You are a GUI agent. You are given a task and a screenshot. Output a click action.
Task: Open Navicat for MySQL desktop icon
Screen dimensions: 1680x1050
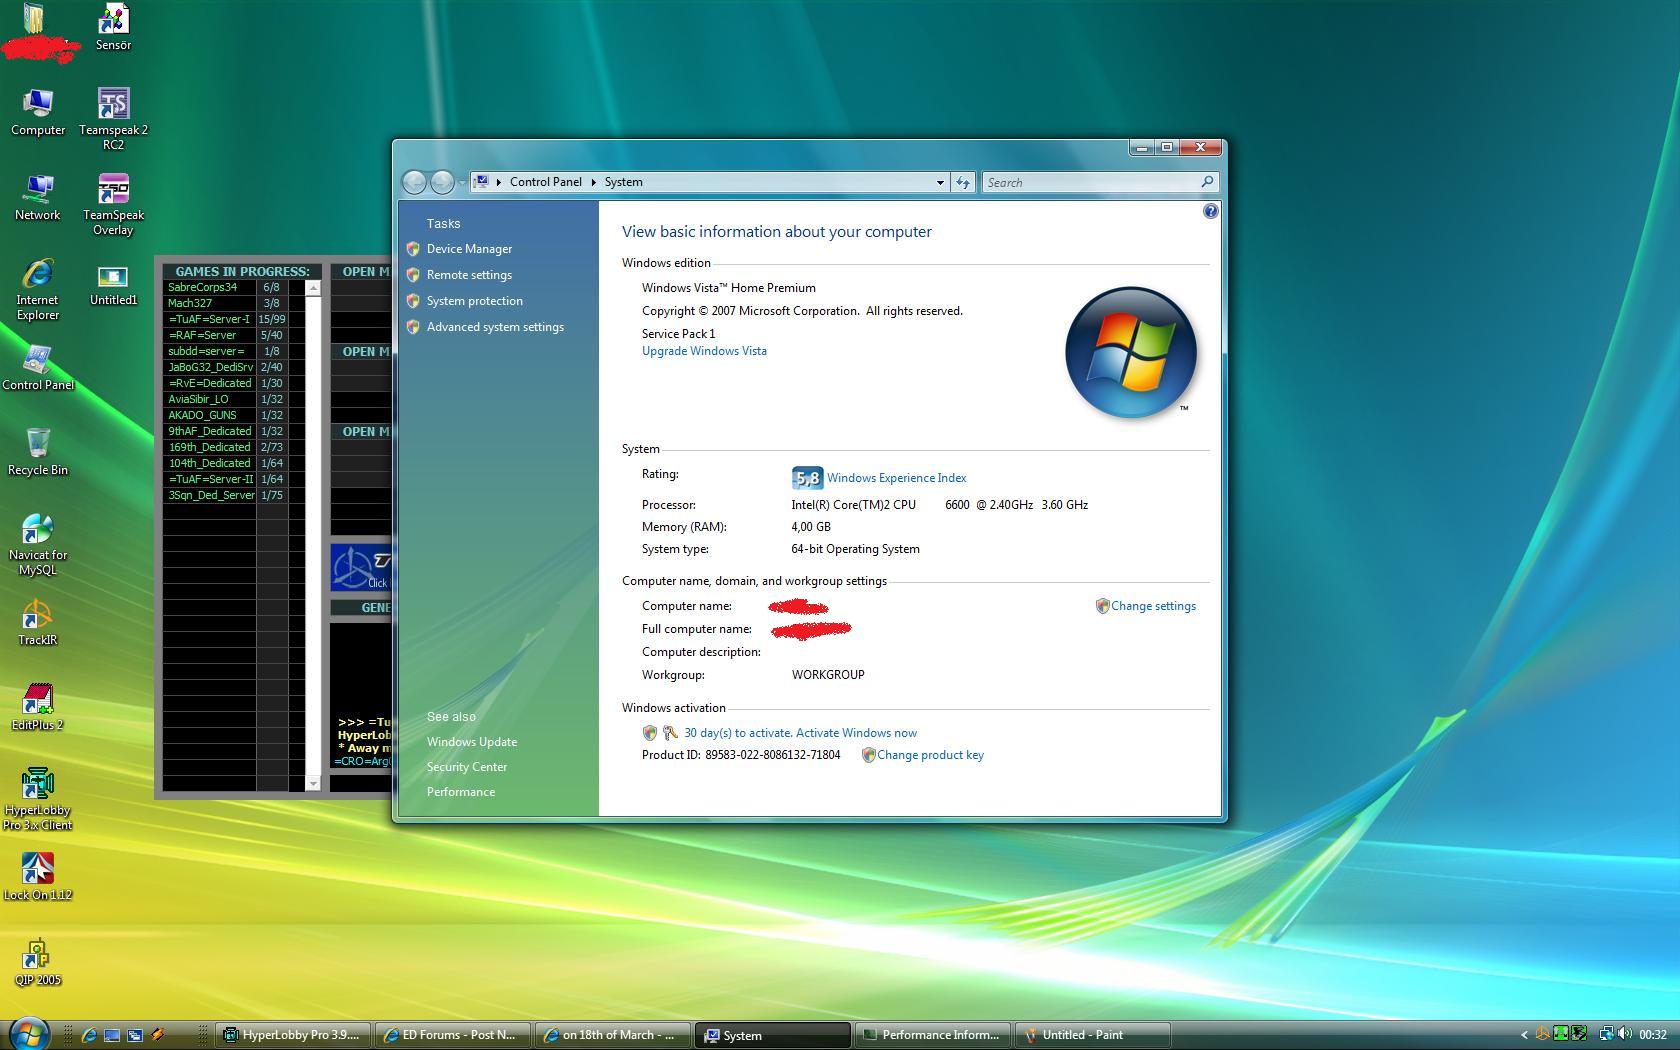coord(38,544)
